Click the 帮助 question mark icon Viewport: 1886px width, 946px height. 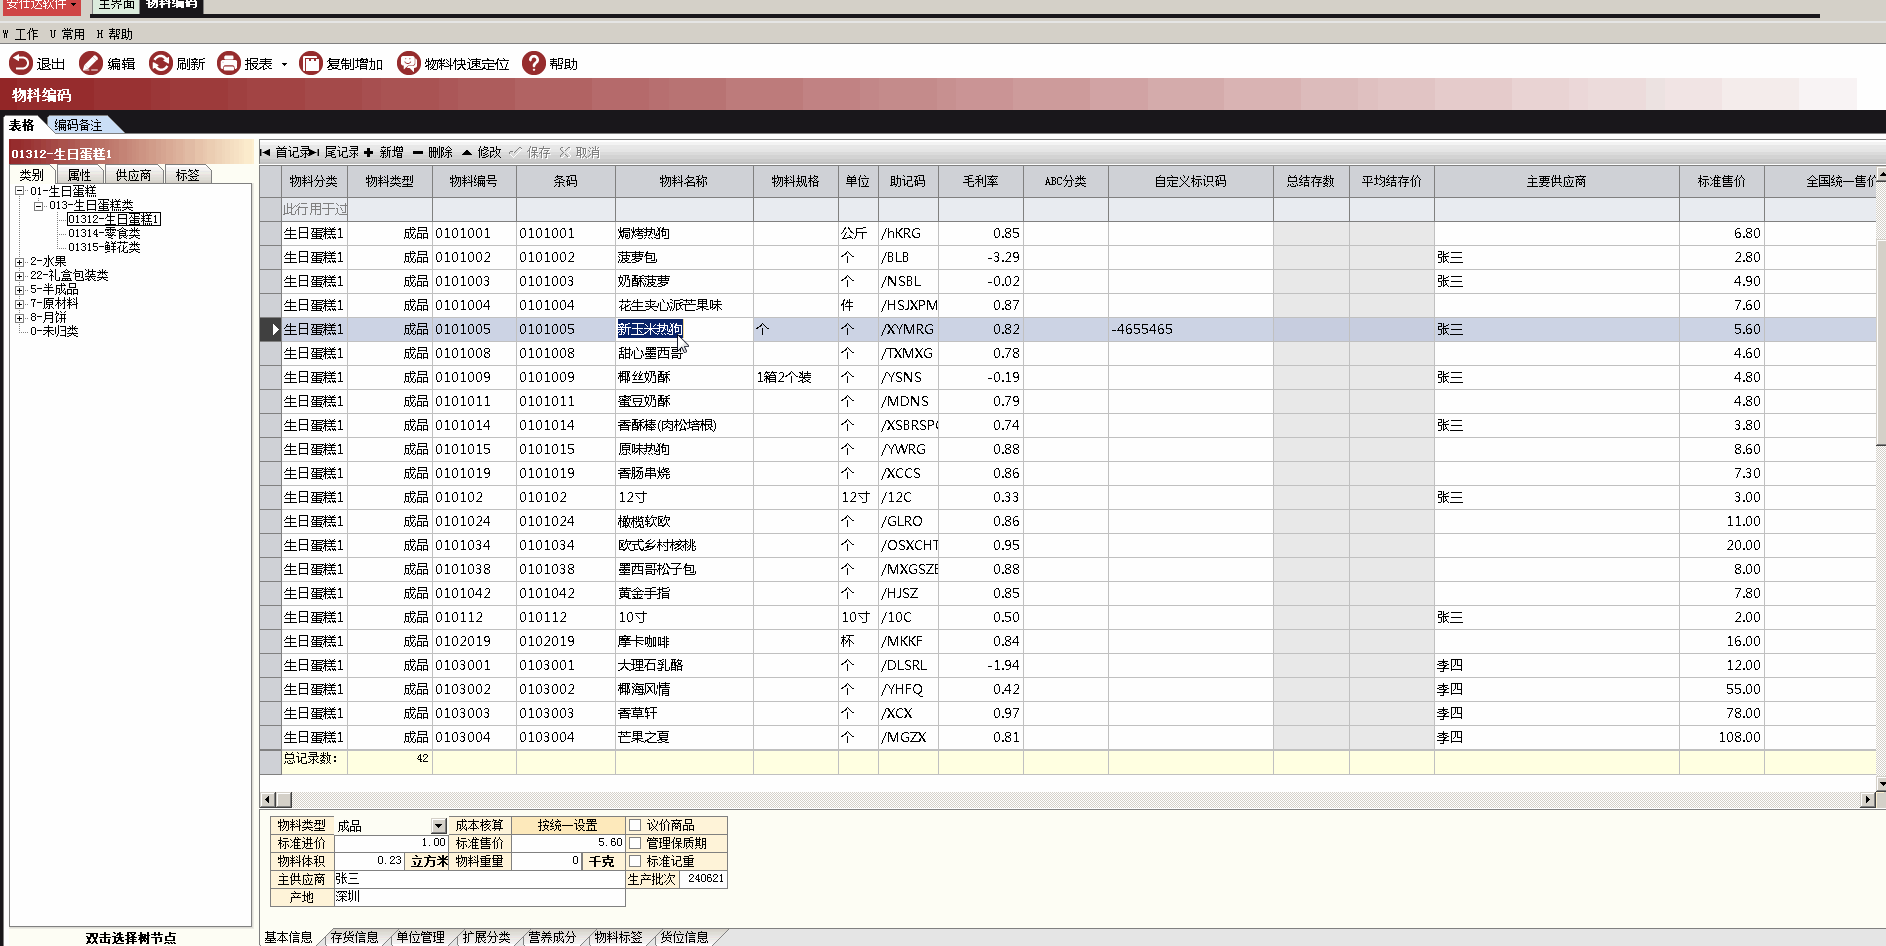point(534,63)
